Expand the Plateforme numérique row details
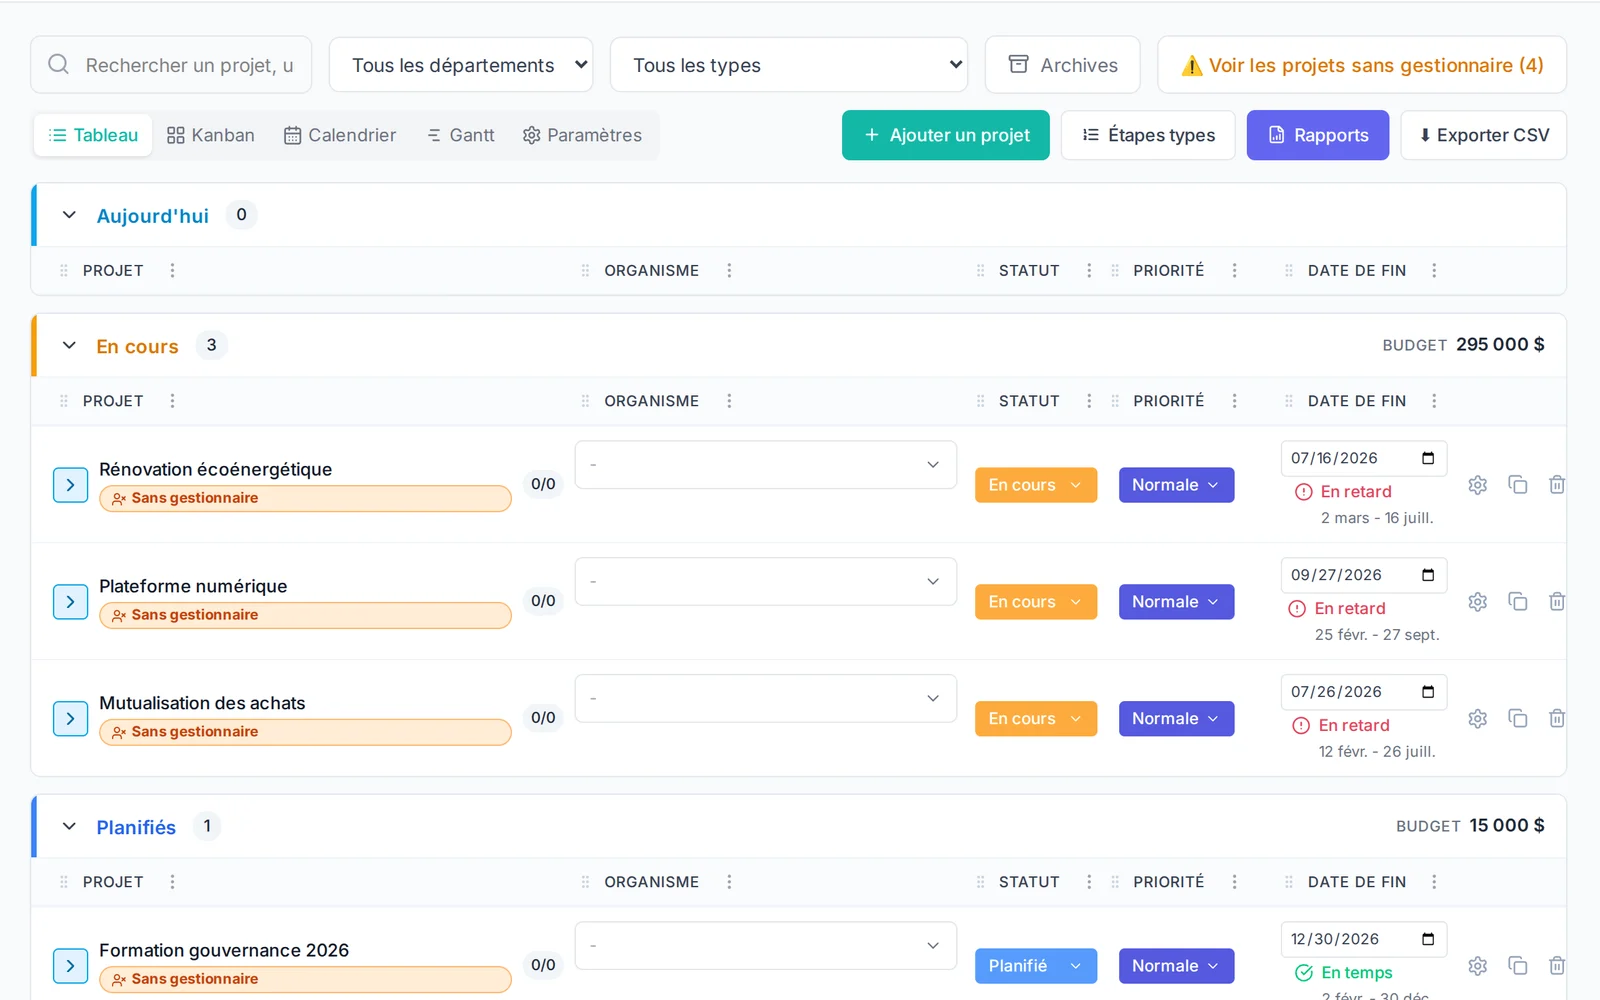 70,602
